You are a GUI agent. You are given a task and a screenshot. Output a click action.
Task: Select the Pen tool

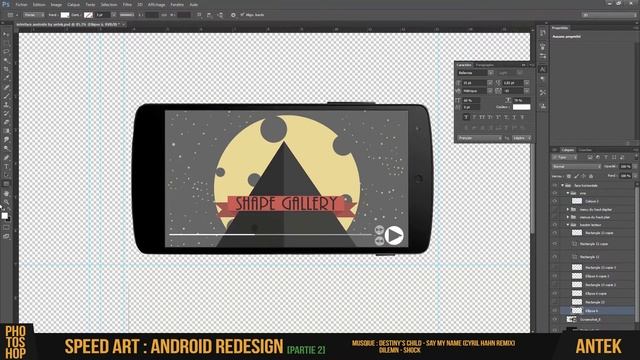(6, 158)
